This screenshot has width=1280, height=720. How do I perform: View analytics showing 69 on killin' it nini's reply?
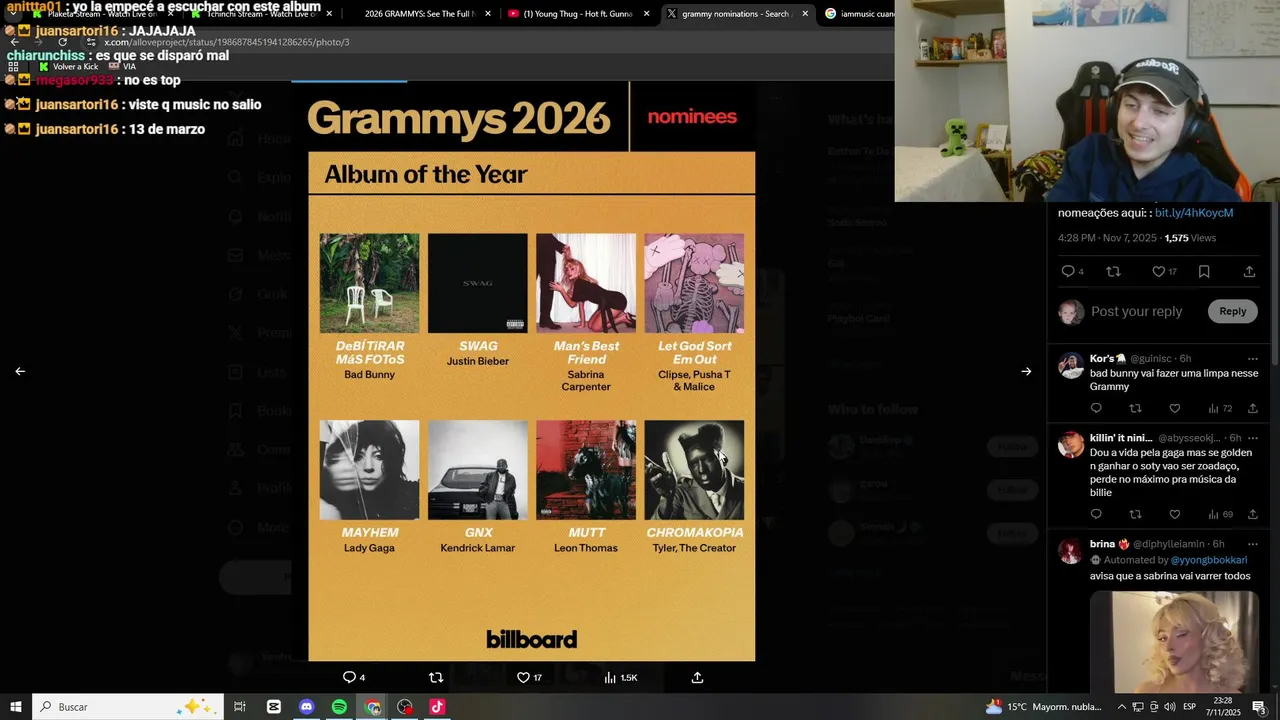(x=1220, y=514)
